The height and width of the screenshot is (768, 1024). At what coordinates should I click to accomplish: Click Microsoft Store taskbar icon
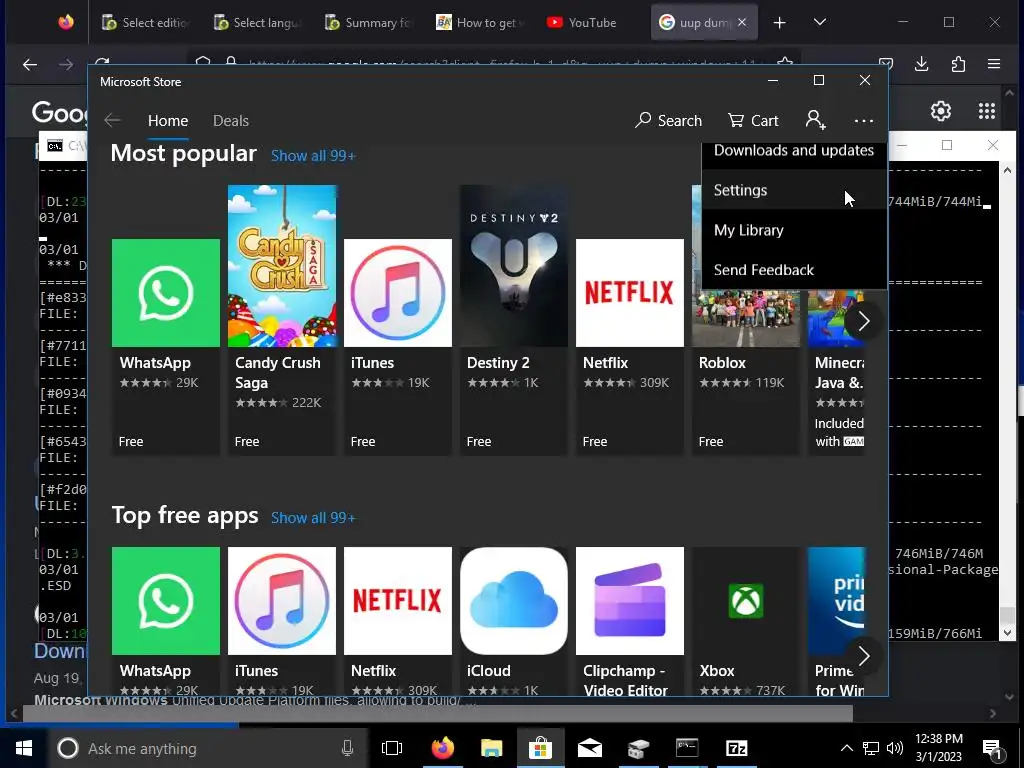click(540, 748)
